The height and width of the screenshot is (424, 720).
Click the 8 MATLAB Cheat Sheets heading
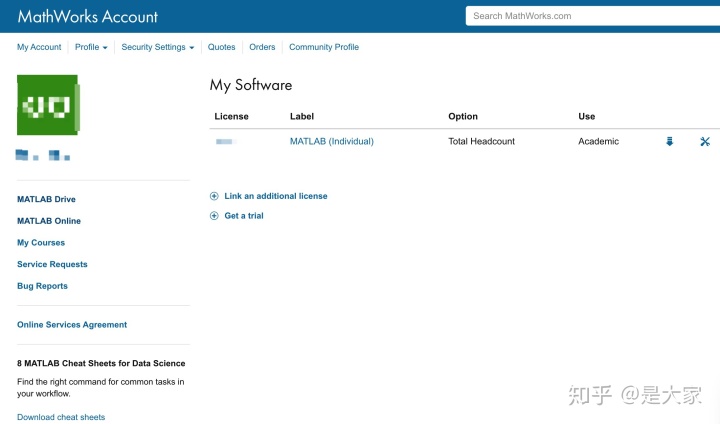coord(101,363)
